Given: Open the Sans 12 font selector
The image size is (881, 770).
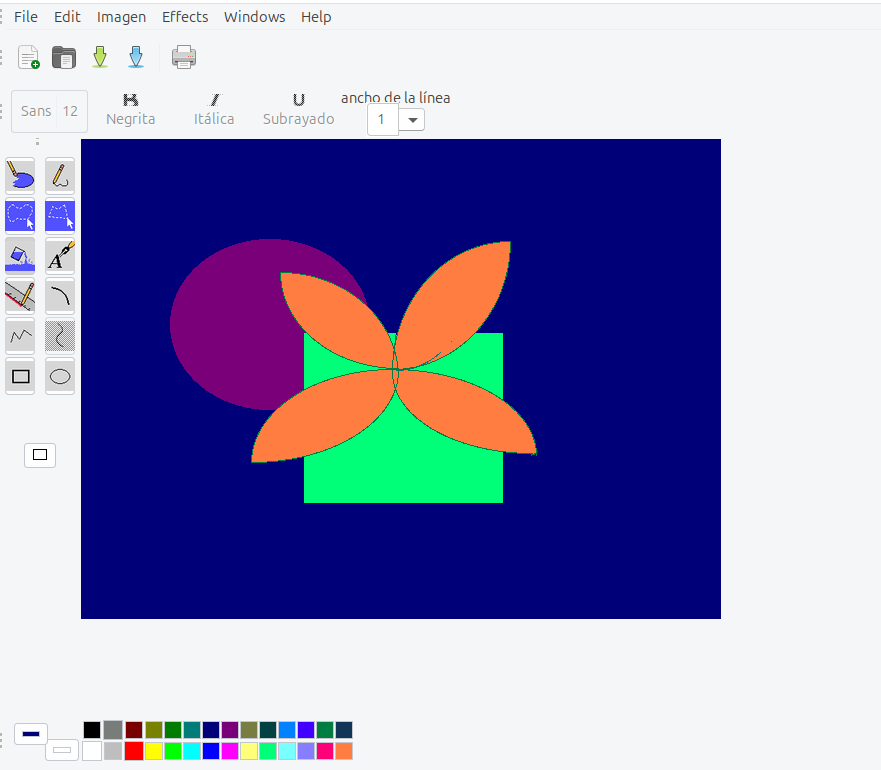Looking at the screenshot, I should pyautogui.click(x=49, y=111).
